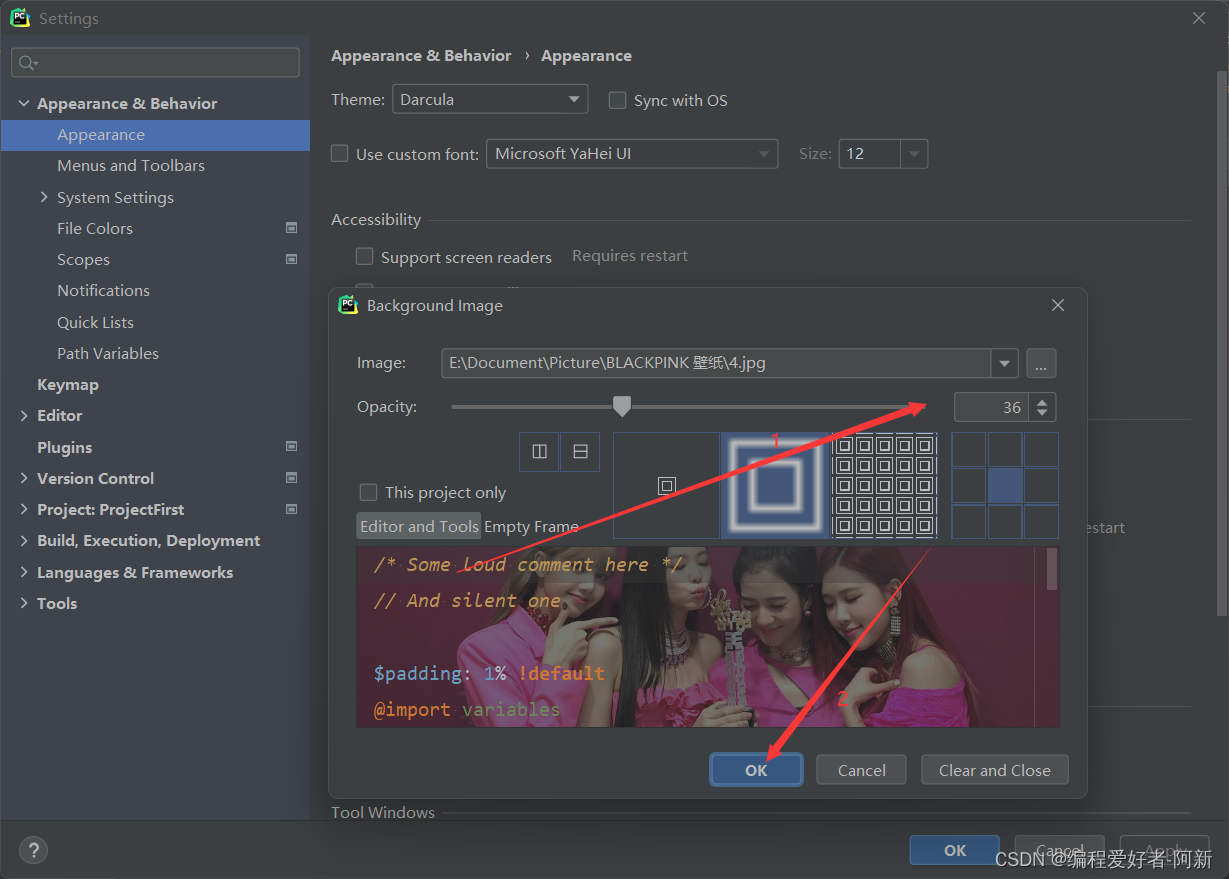The image size is (1229, 879).
Task: Enable This project only checkbox
Action: tap(369, 492)
